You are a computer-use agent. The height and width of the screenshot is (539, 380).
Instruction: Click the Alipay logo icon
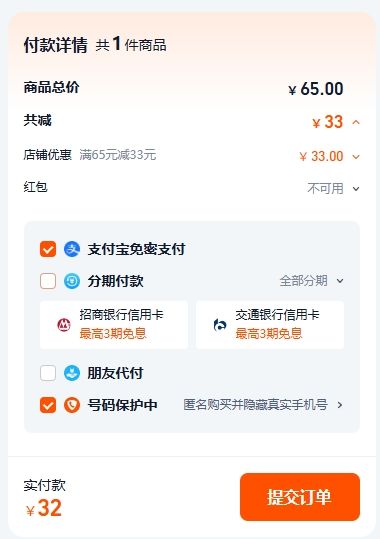tap(72, 249)
